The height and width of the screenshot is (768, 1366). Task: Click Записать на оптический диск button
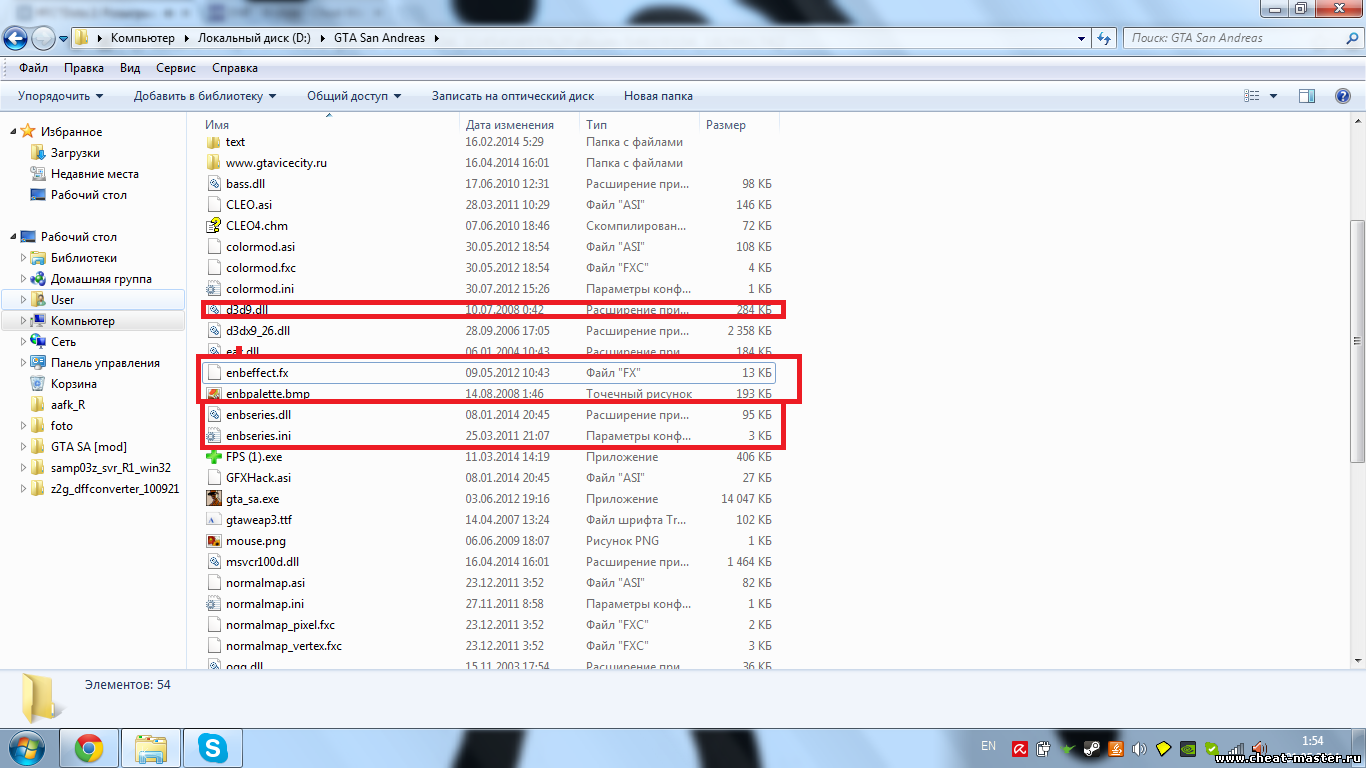click(x=512, y=96)
